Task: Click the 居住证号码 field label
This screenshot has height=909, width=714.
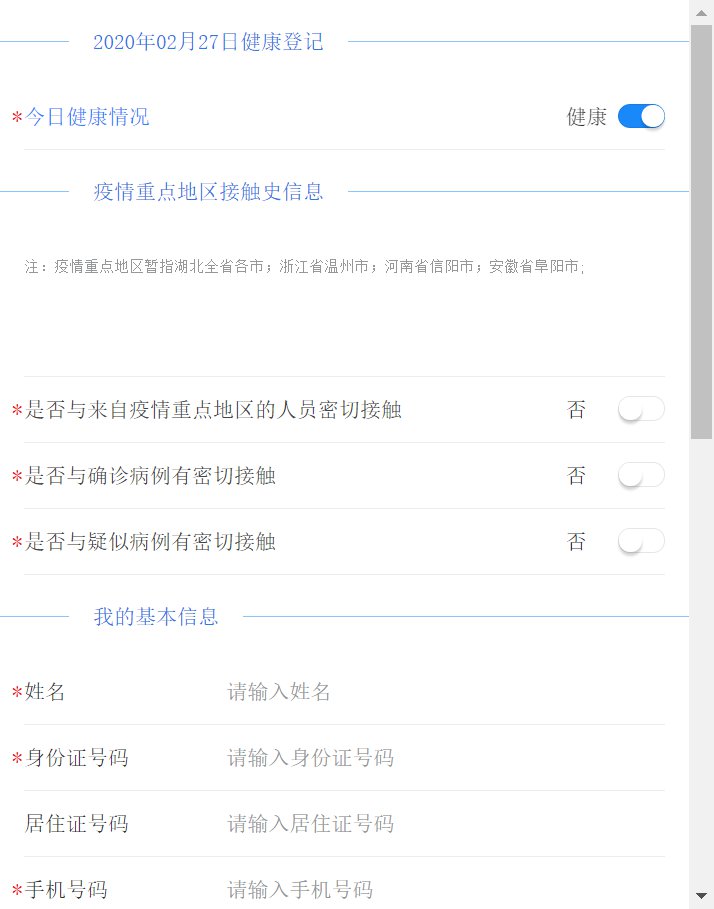Action: tap(77, 824)
